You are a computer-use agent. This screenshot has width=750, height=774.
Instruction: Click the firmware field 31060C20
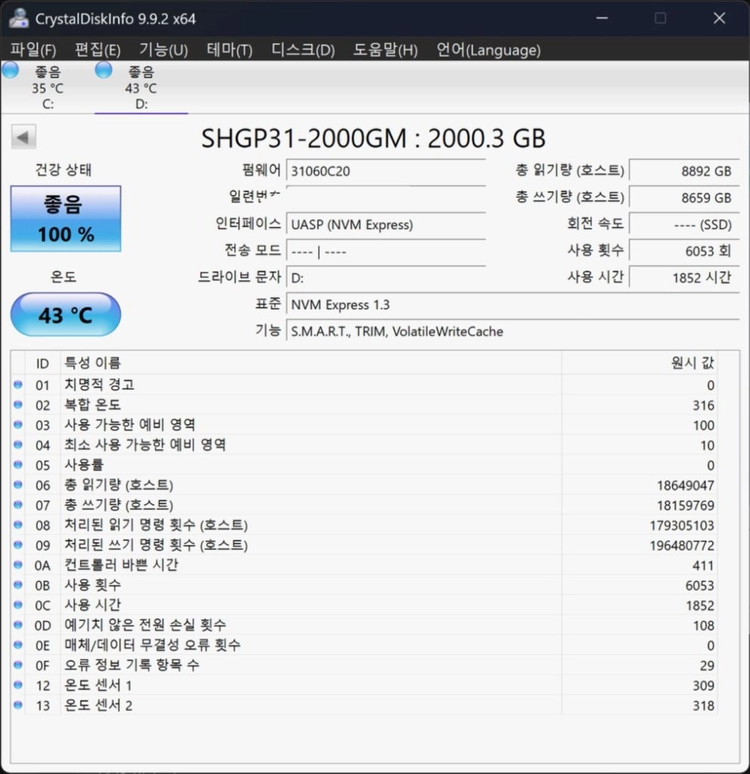click(386, 171)
